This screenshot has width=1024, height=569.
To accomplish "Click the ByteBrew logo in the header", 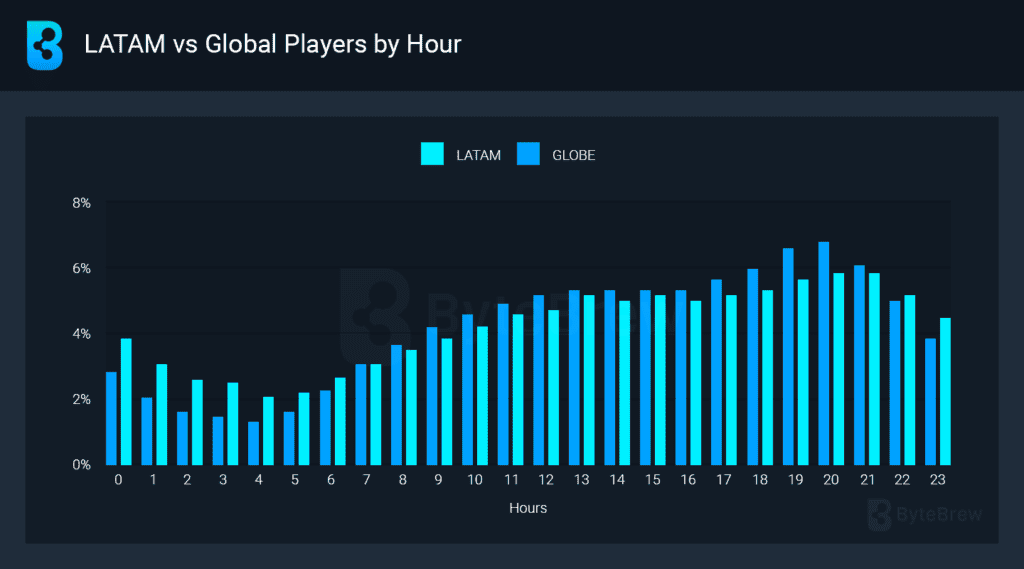I will pos(45,45).
